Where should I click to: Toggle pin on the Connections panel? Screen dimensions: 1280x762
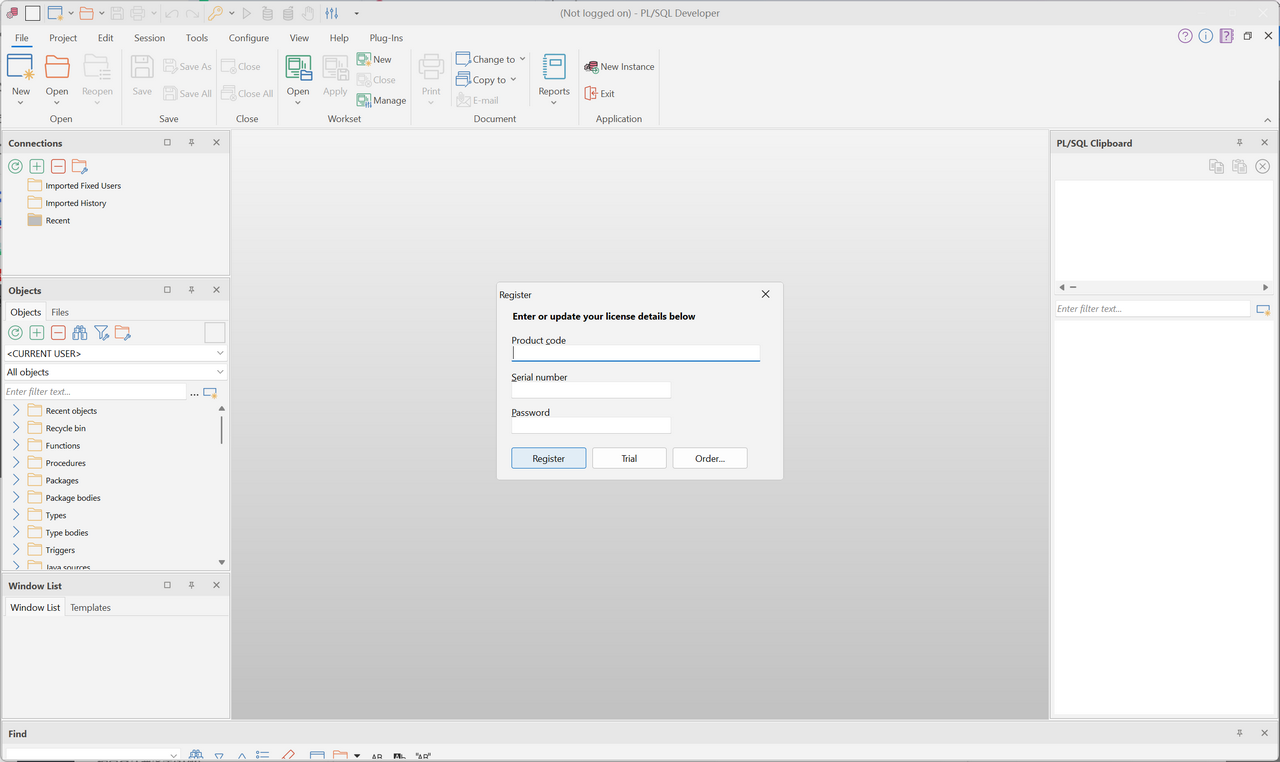click(191, 143)
